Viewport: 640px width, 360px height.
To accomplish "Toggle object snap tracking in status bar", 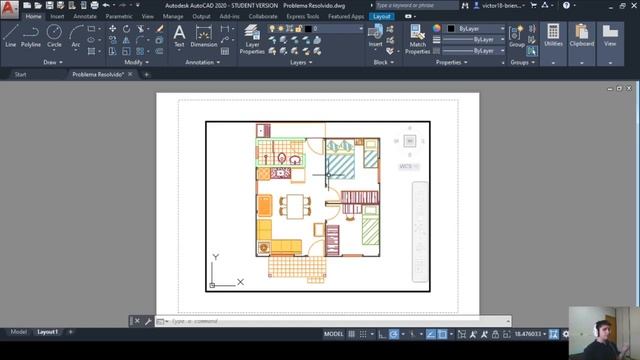I will tap(431, 334).
